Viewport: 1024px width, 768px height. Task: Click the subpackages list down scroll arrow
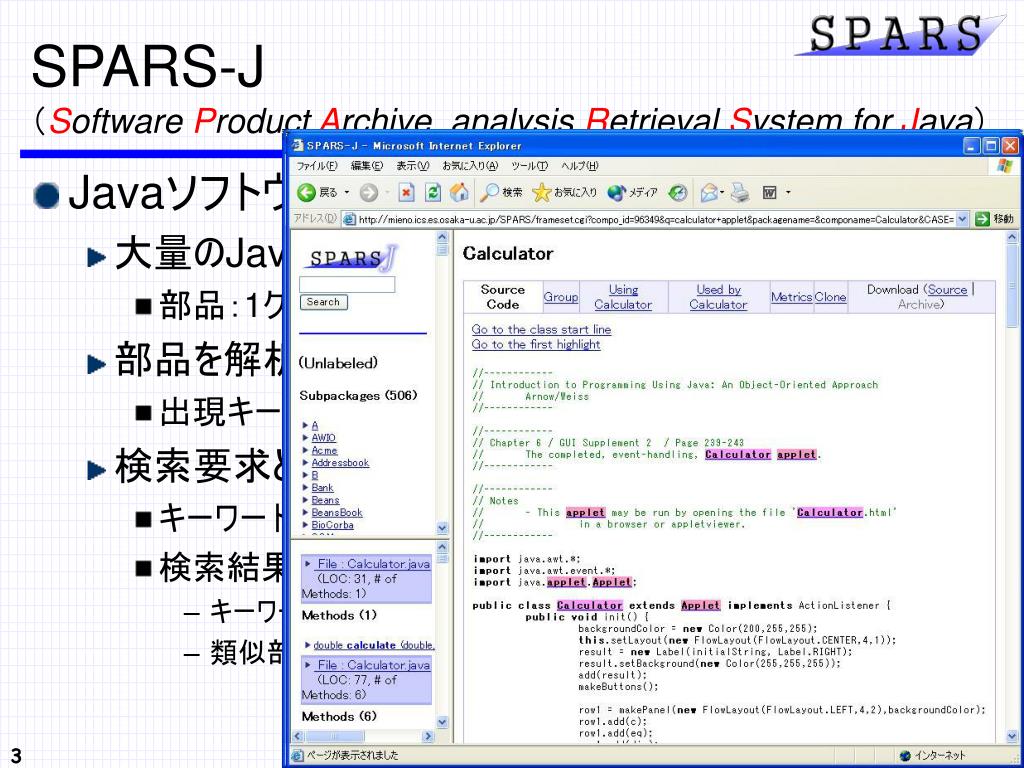click(442, 528)
